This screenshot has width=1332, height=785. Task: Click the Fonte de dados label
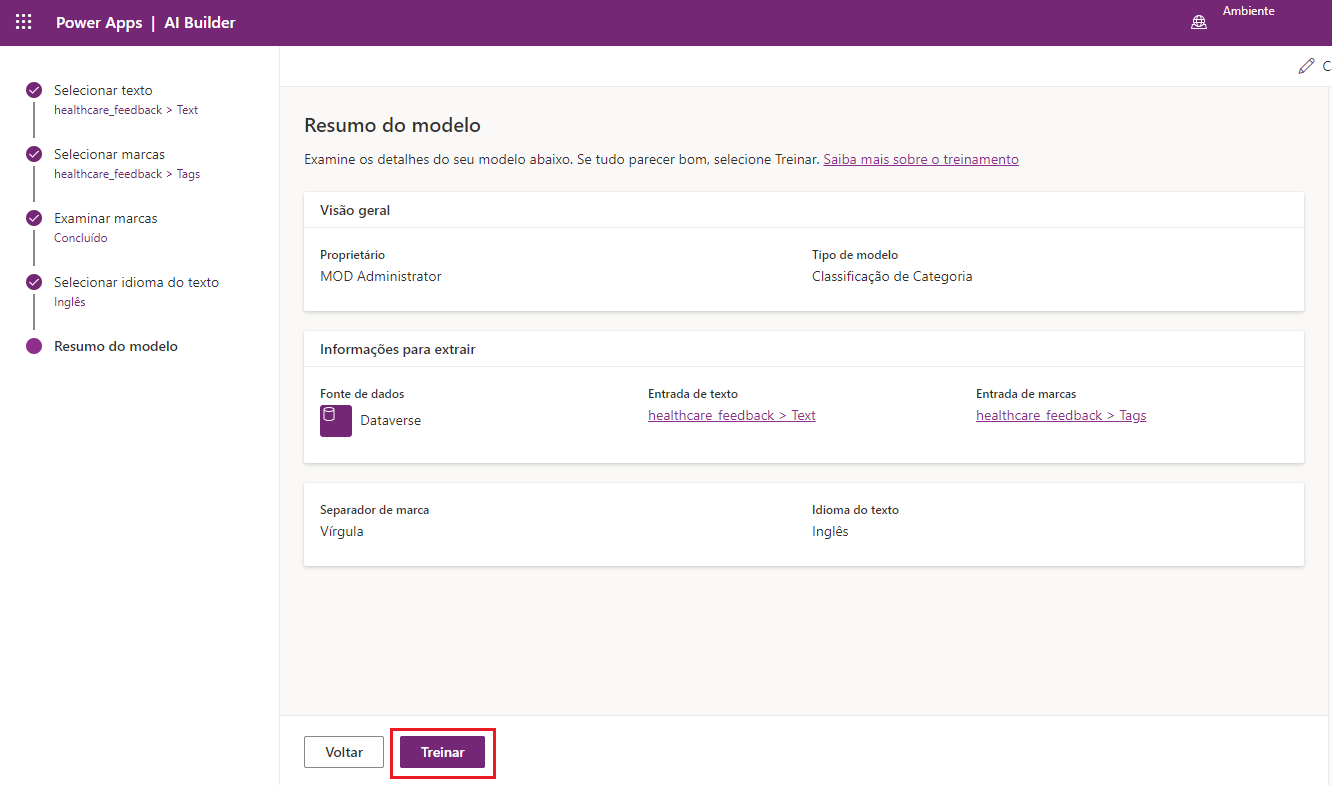(x=362, y=394)
